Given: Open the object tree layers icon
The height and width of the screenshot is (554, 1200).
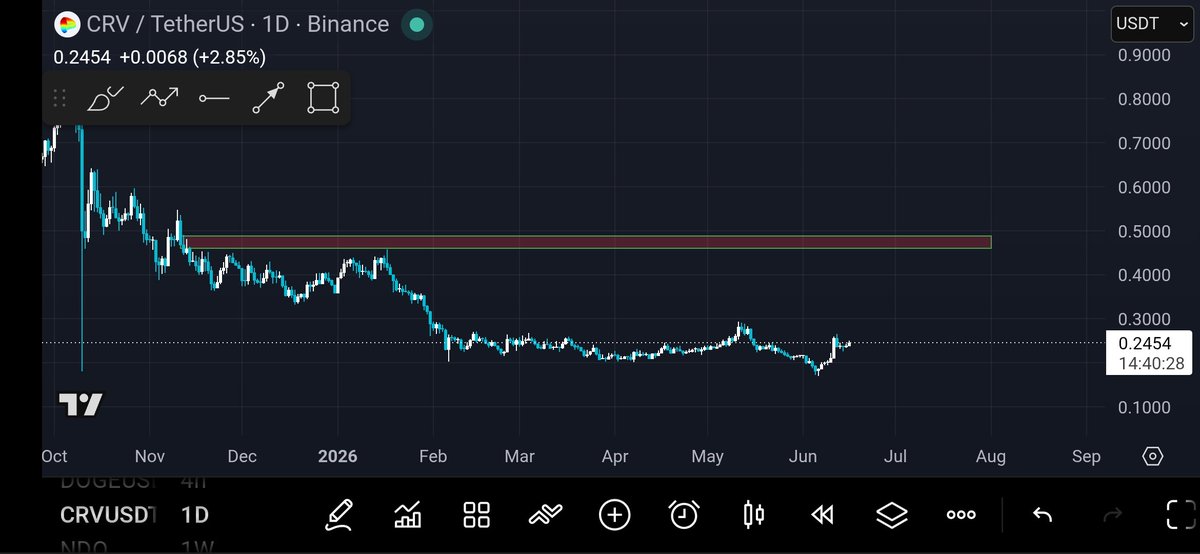Looking at the screenshot, I should click(x=891, y=515).
